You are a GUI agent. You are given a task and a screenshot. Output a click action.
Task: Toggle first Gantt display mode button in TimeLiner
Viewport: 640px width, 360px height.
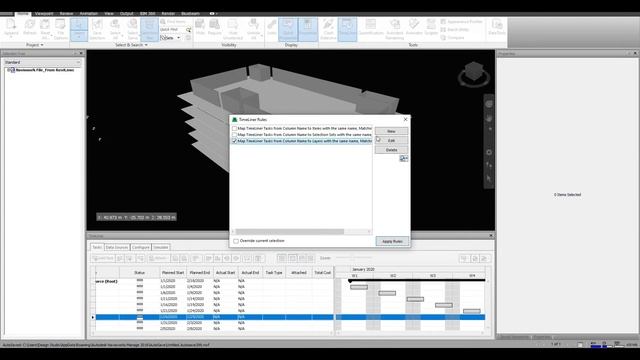(282, 258)
